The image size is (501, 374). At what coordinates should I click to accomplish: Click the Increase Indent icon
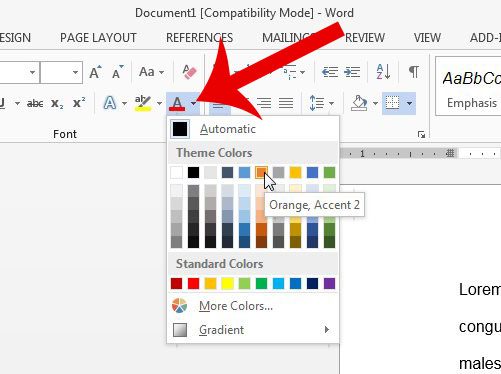pyautogui.click(x=352, y=72)
